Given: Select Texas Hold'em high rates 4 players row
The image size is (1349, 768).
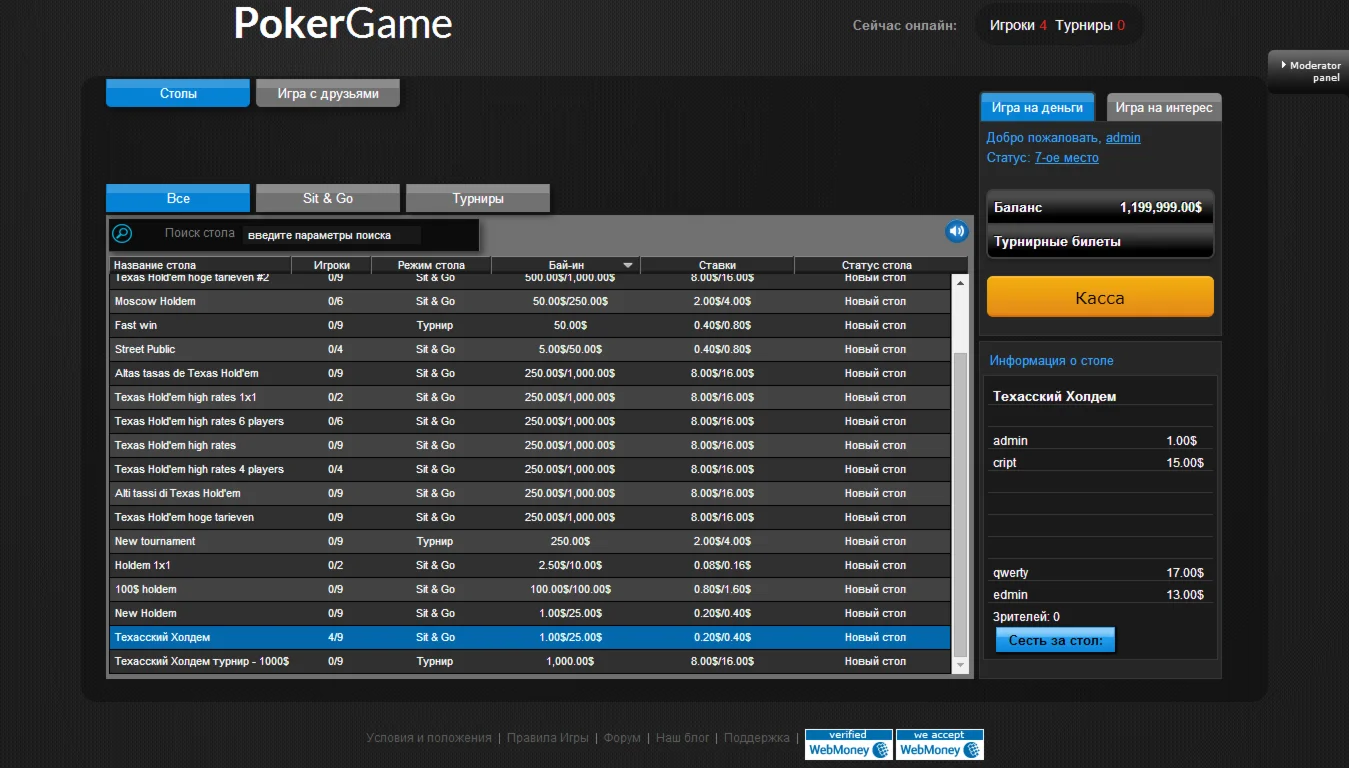Looking at the screenshot, I should (x=530, y=469).
